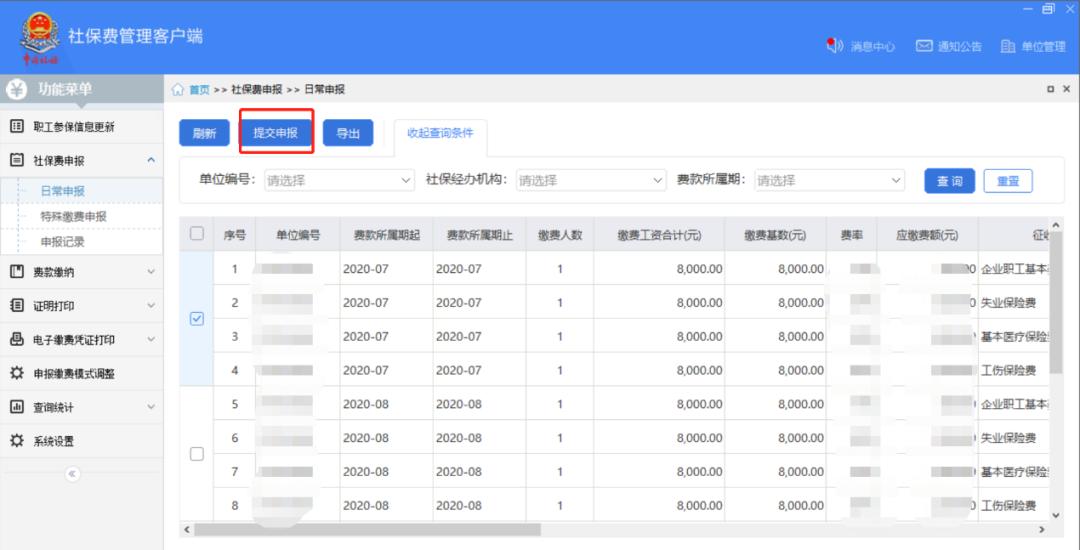Check the 2020-08 group checkbox
This screenshot has height=550, width=1080.
tap(197, 454)
